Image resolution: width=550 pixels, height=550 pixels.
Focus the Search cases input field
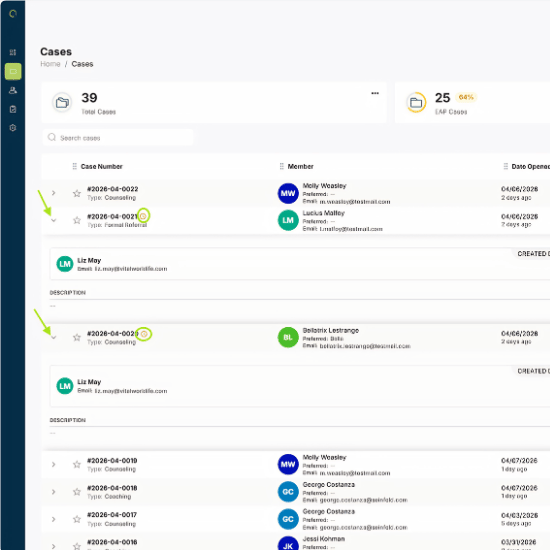tap(118, 138)
